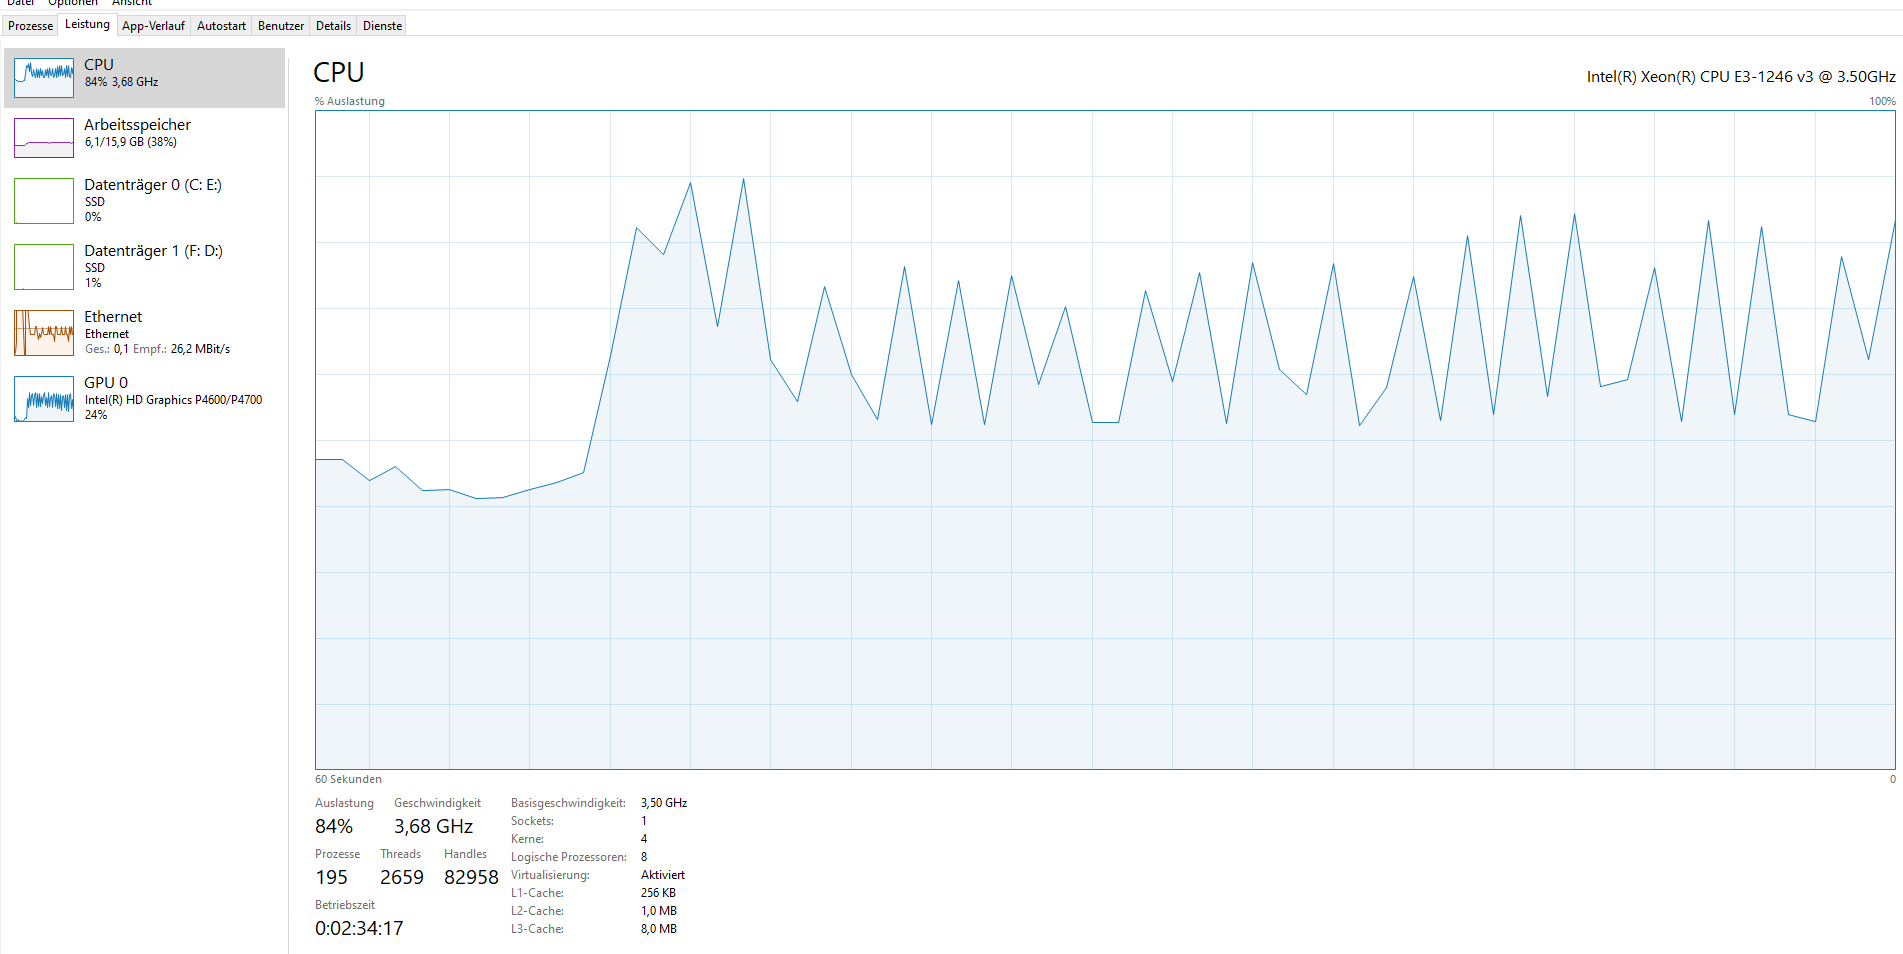Click the 84% Auslastung value below the graph
This screenshot has height=954, width=1903.
click(x=334, y=826)
